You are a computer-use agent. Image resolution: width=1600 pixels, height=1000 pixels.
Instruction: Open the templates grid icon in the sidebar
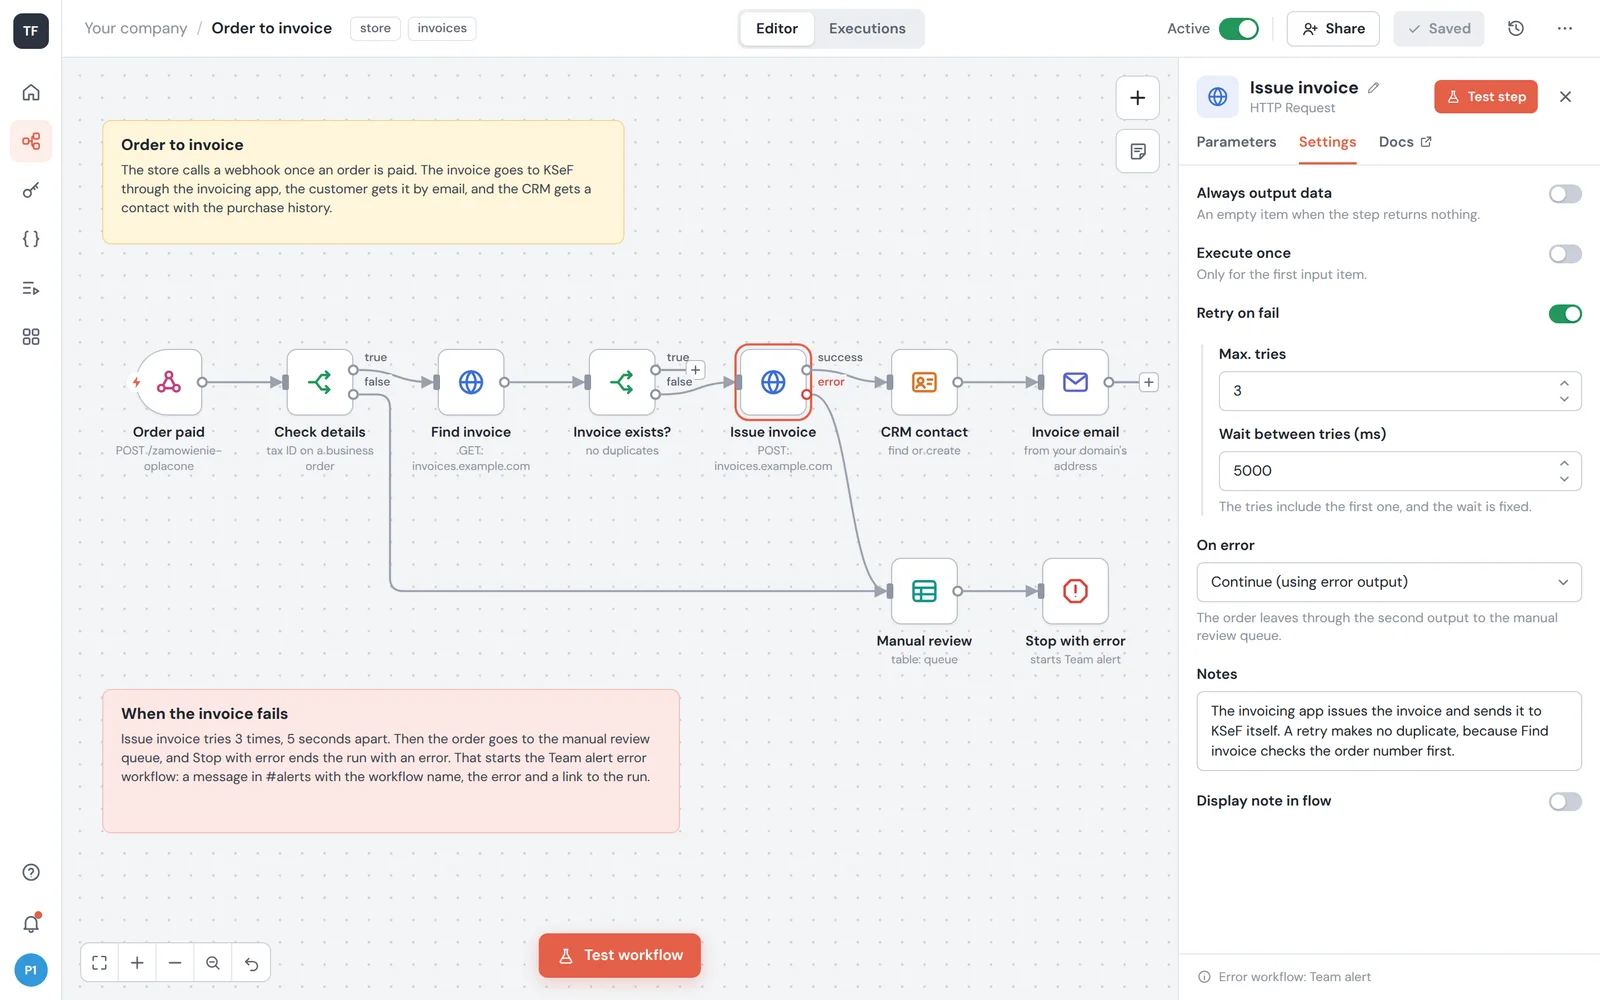click(31, 337)
